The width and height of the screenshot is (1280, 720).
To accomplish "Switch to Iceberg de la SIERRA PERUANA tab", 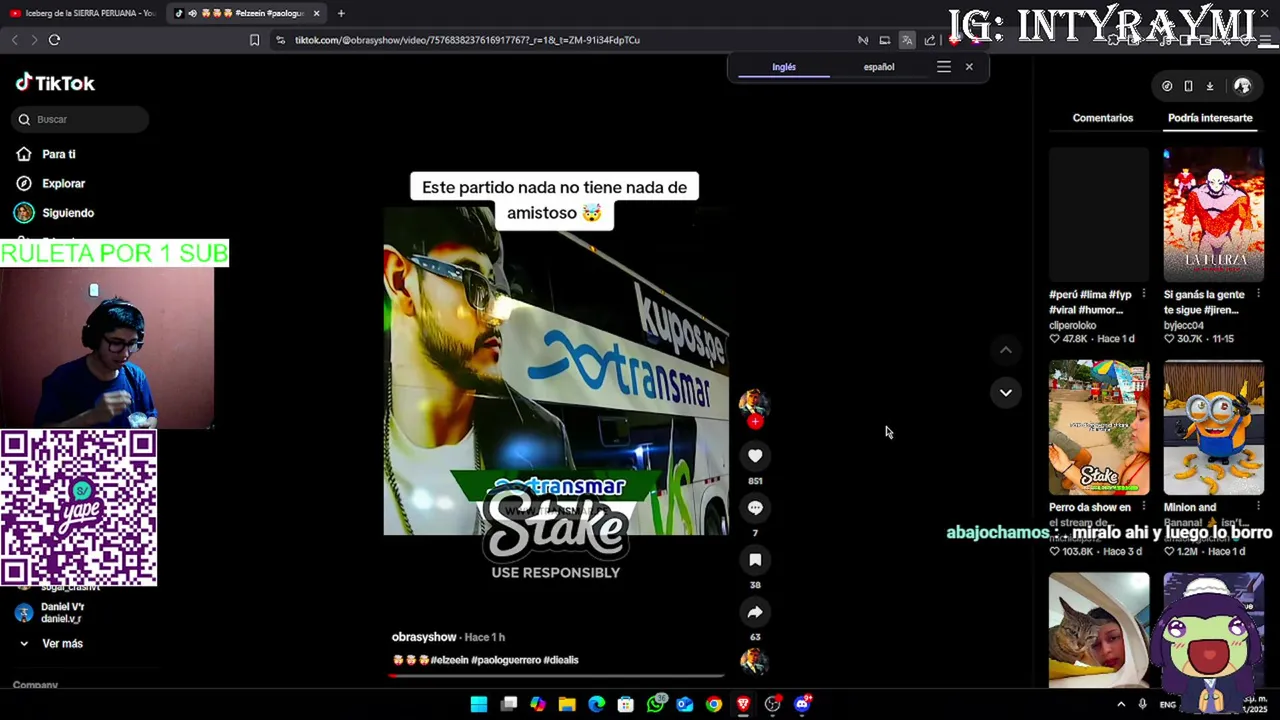I will pyautogui.click(x=82, y=13).
